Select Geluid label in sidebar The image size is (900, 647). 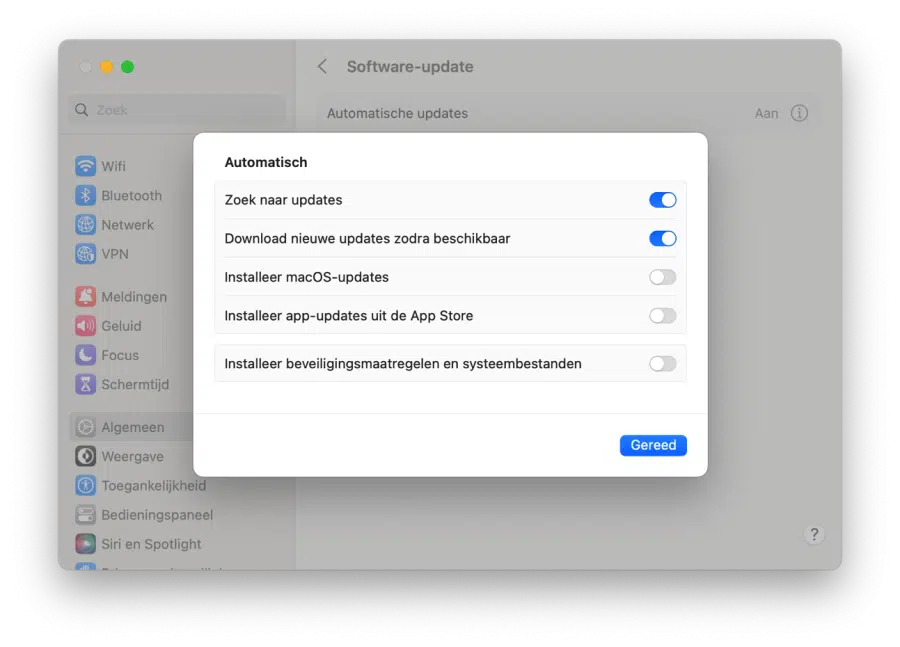click(x=121, y=326)
